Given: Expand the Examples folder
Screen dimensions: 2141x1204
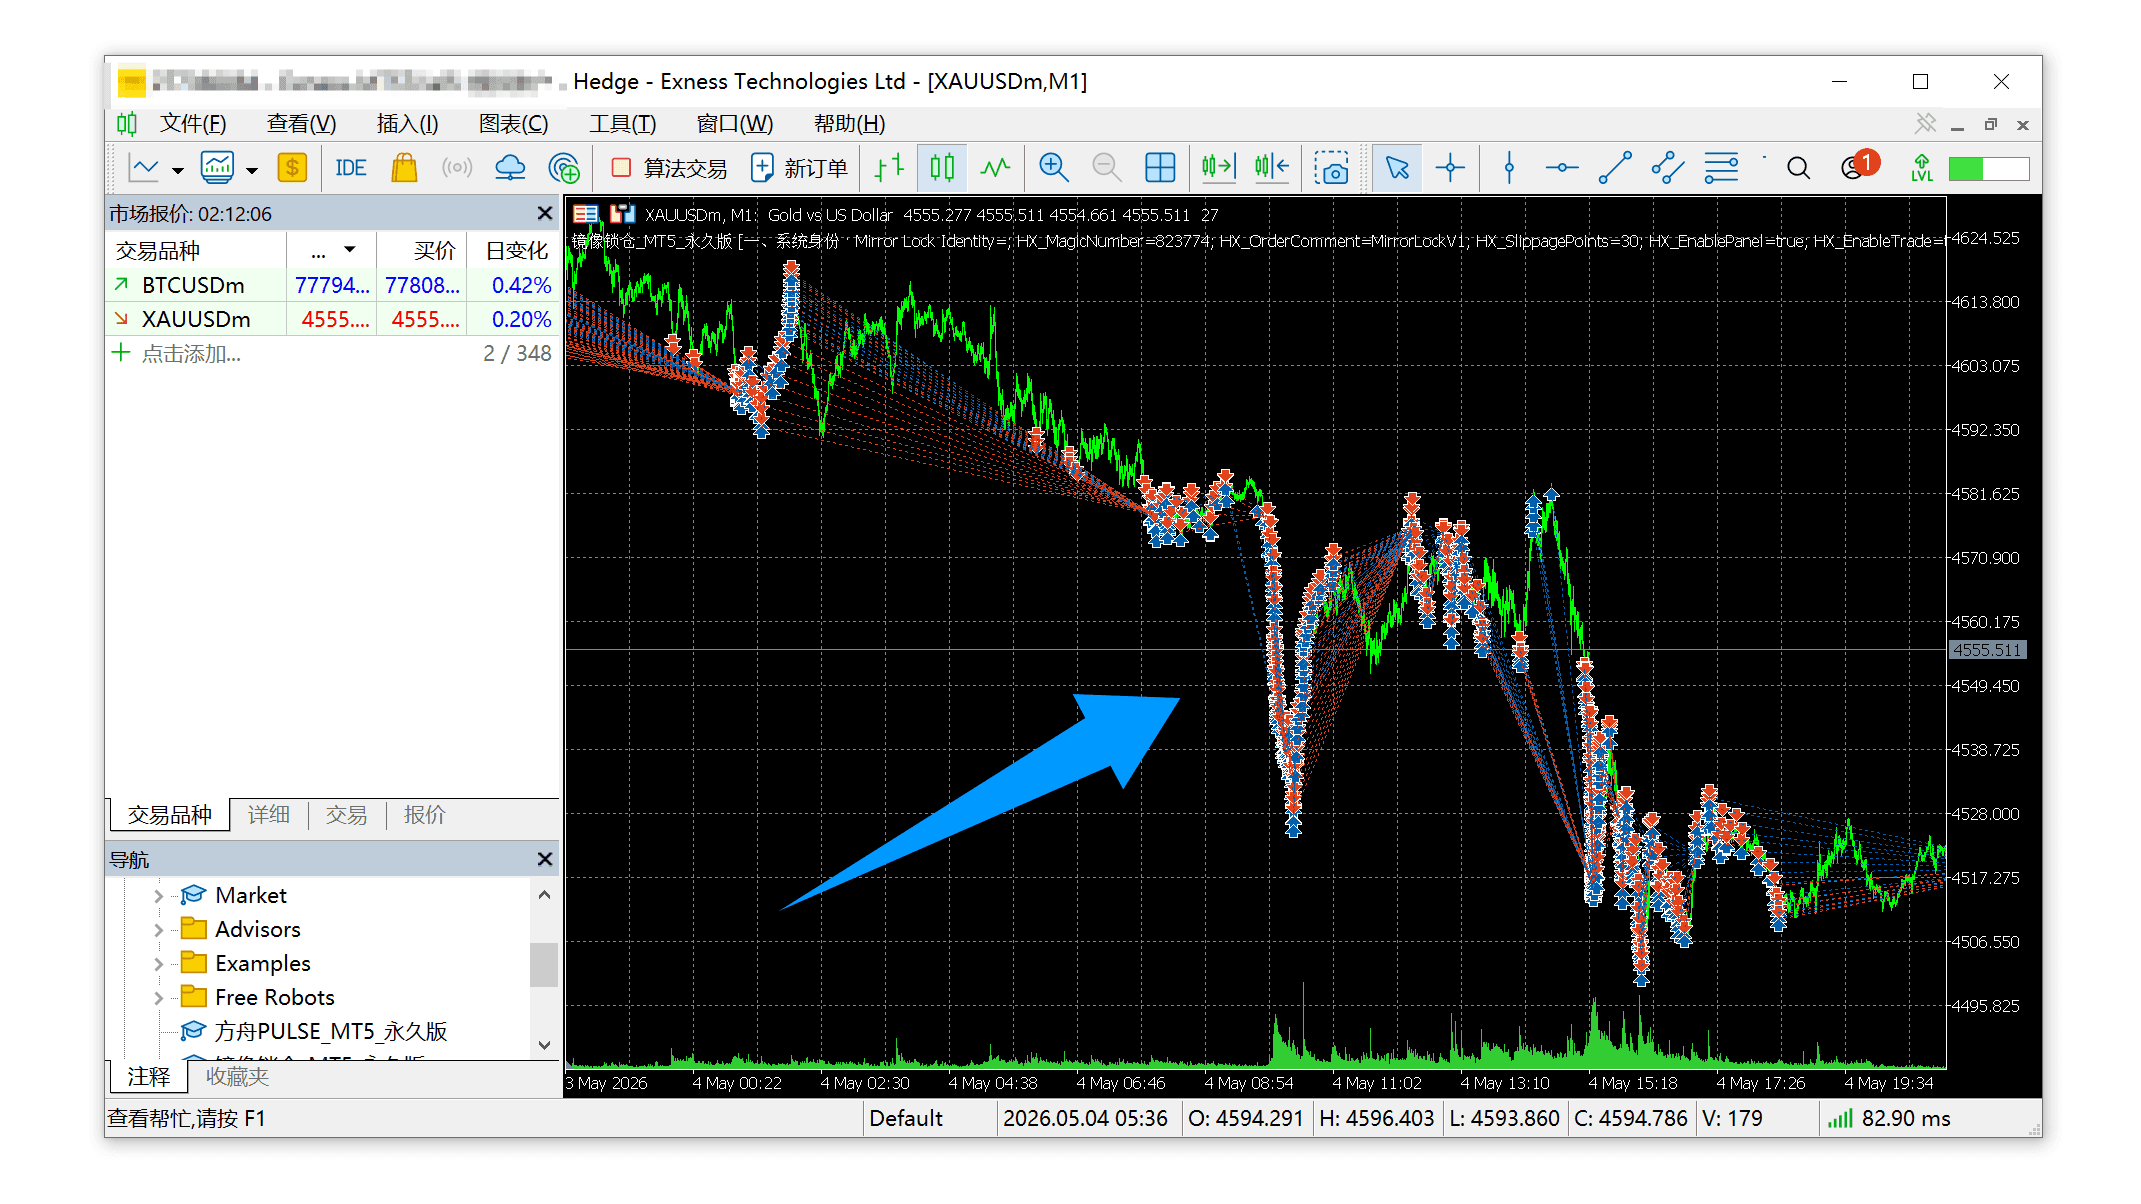Looking at the screenshot, I should point(158,964).
